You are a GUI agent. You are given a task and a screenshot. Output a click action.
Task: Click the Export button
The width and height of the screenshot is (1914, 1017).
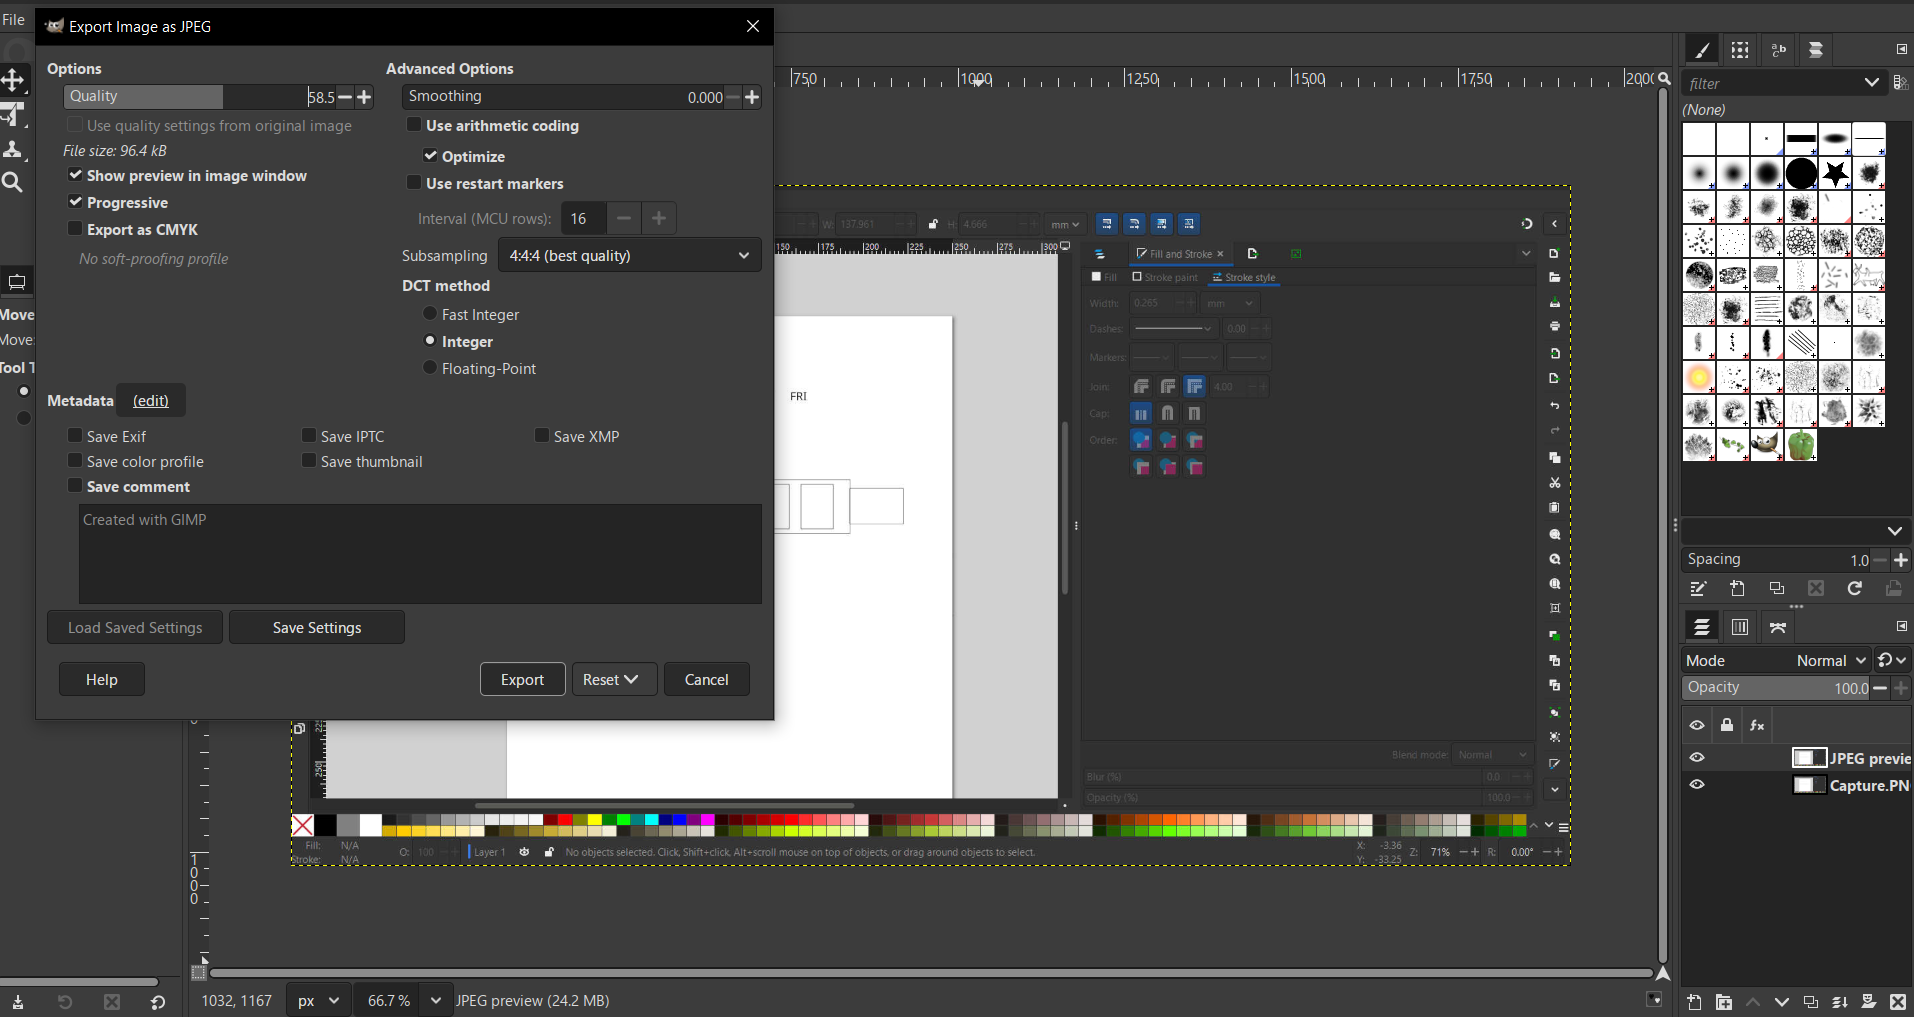coord(522,679)
